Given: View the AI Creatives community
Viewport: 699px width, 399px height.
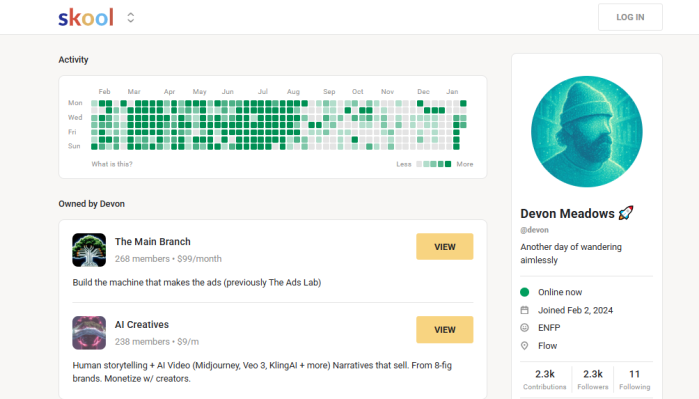Looking at the screenshot, I should pos(444,329).
